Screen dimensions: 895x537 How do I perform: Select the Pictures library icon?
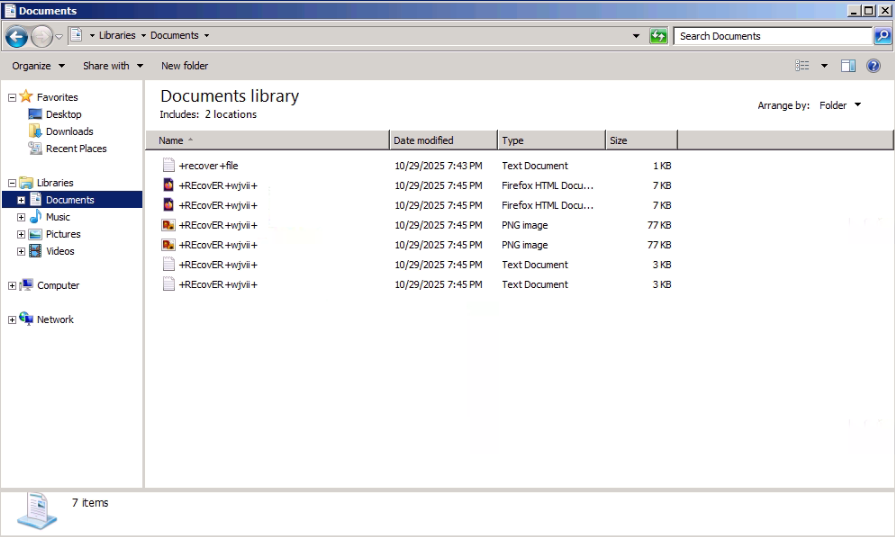[35, 234]
